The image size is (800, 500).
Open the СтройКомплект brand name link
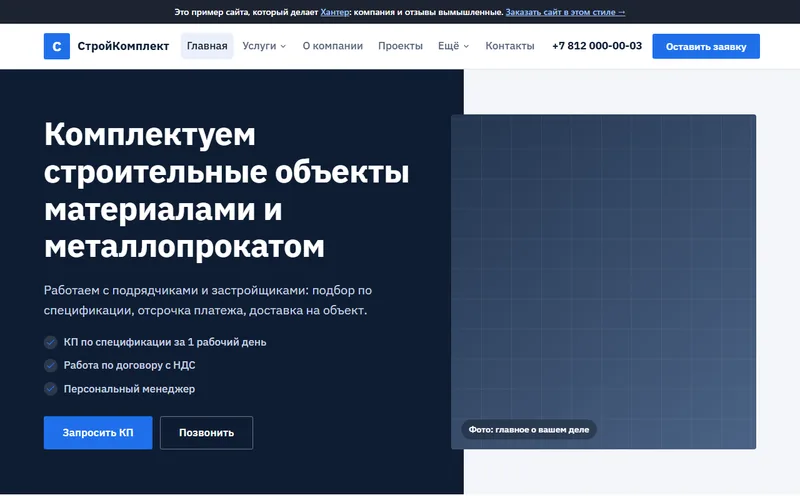123,46
